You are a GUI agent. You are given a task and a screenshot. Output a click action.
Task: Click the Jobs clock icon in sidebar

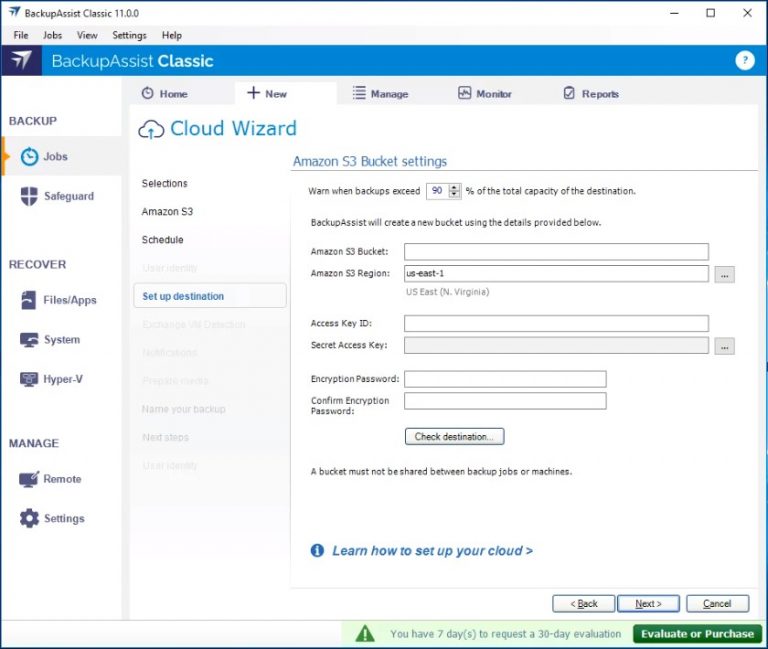pyautogui.click(x=29, y=157)
